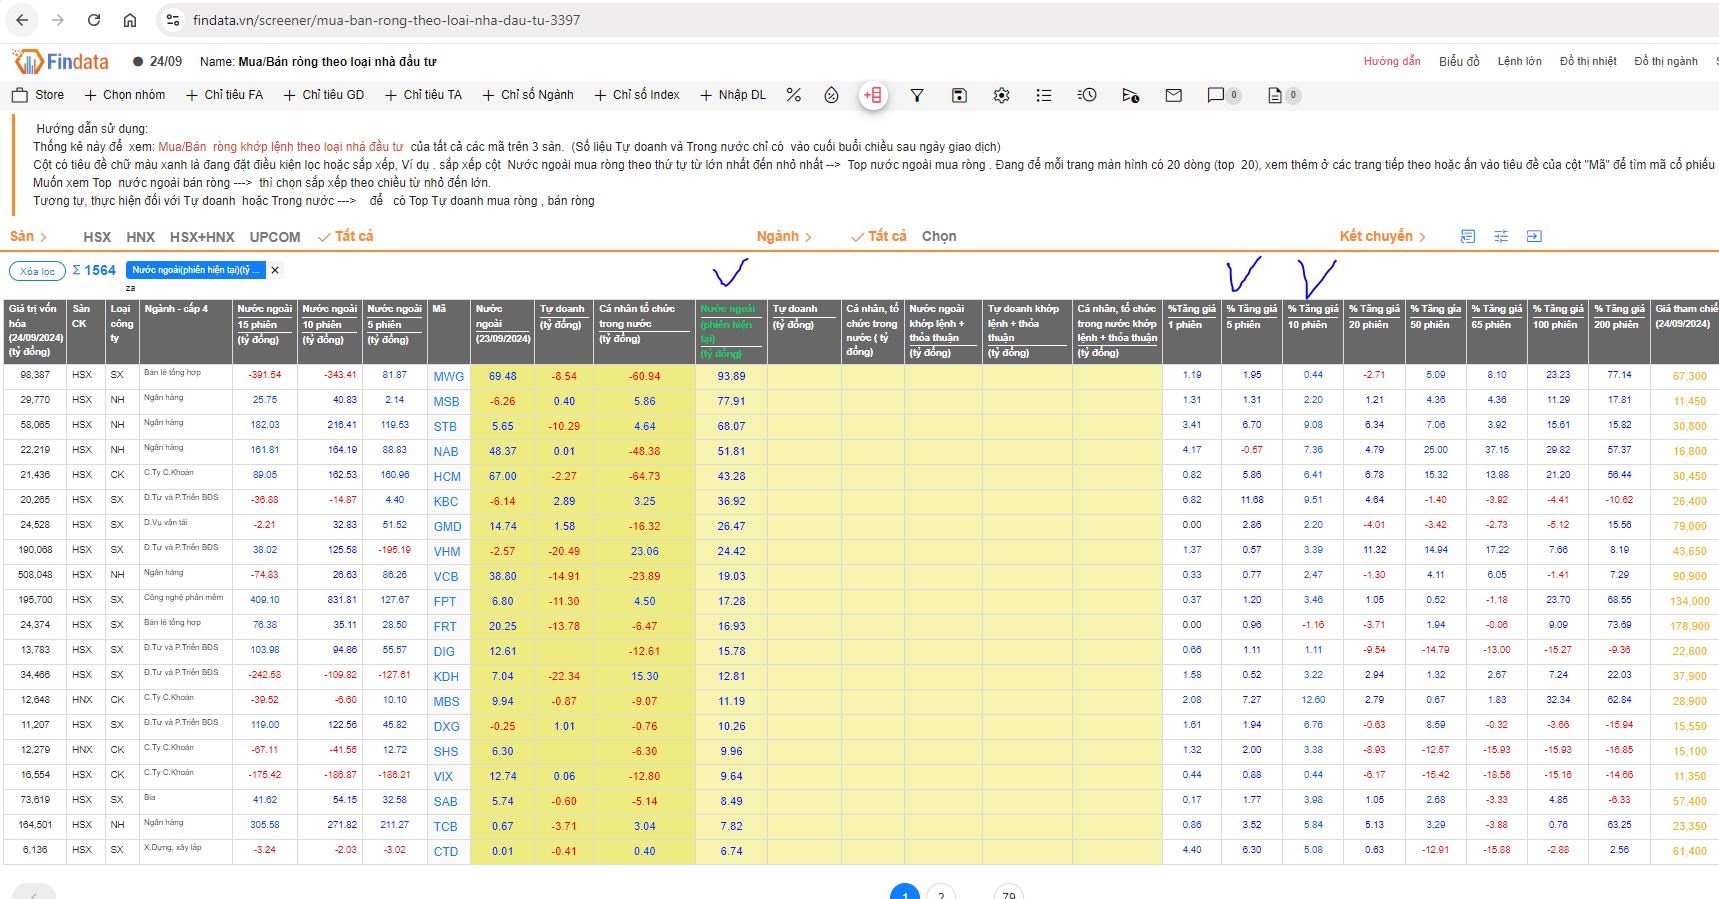
Task: Open Chỉ số Ngành indicator list
Action: [x=528, y=95]
